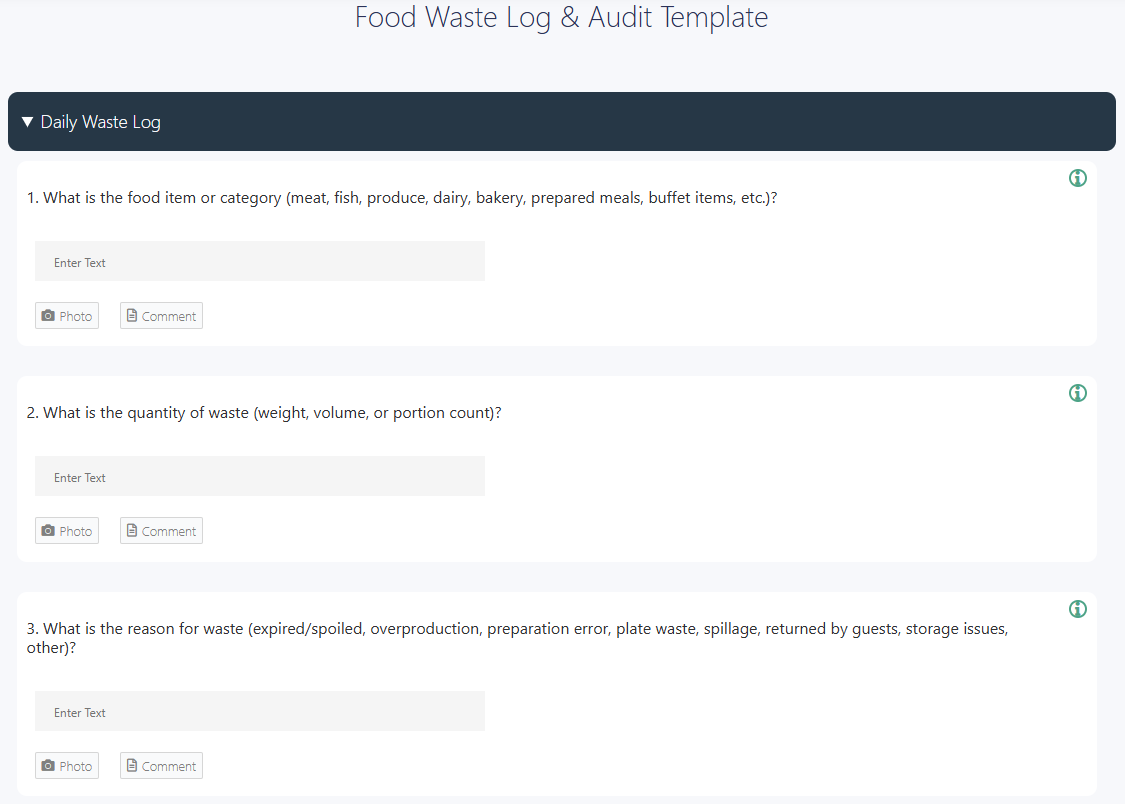Click the document icon on question 3's Comment button
Screen dimensions: 1125x804
(x=134, y=765)
